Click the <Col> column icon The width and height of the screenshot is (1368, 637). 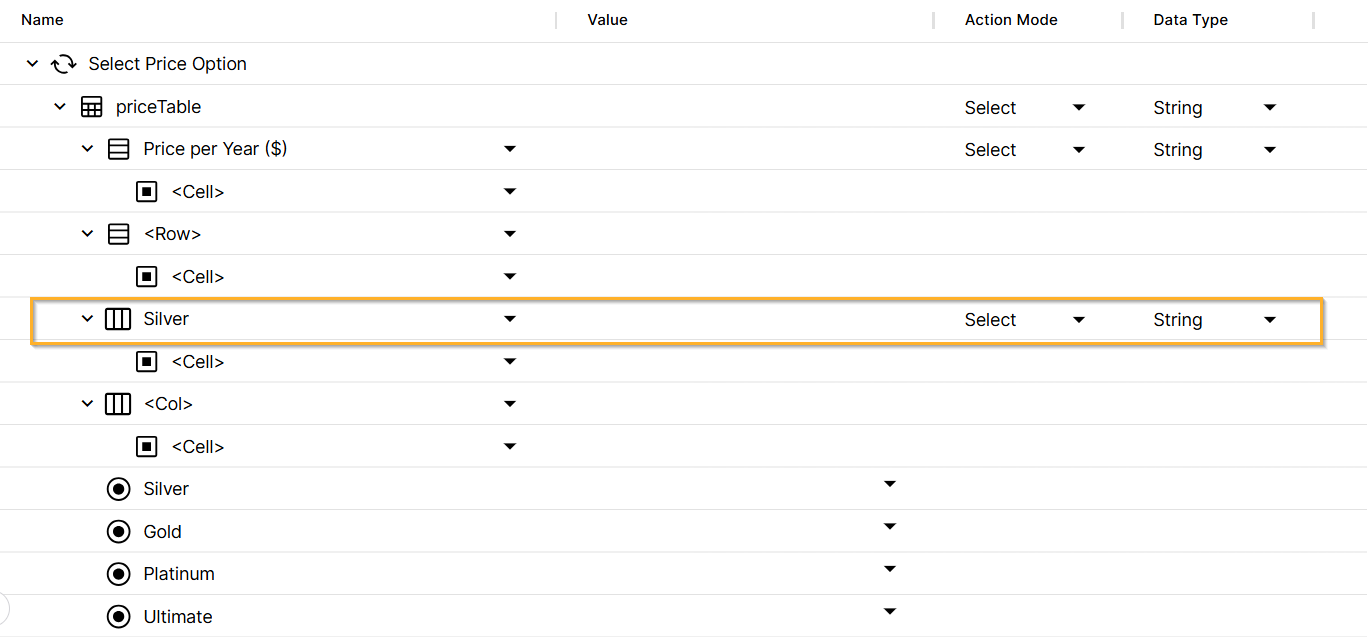pyautogui.click(x=118, y=404)
